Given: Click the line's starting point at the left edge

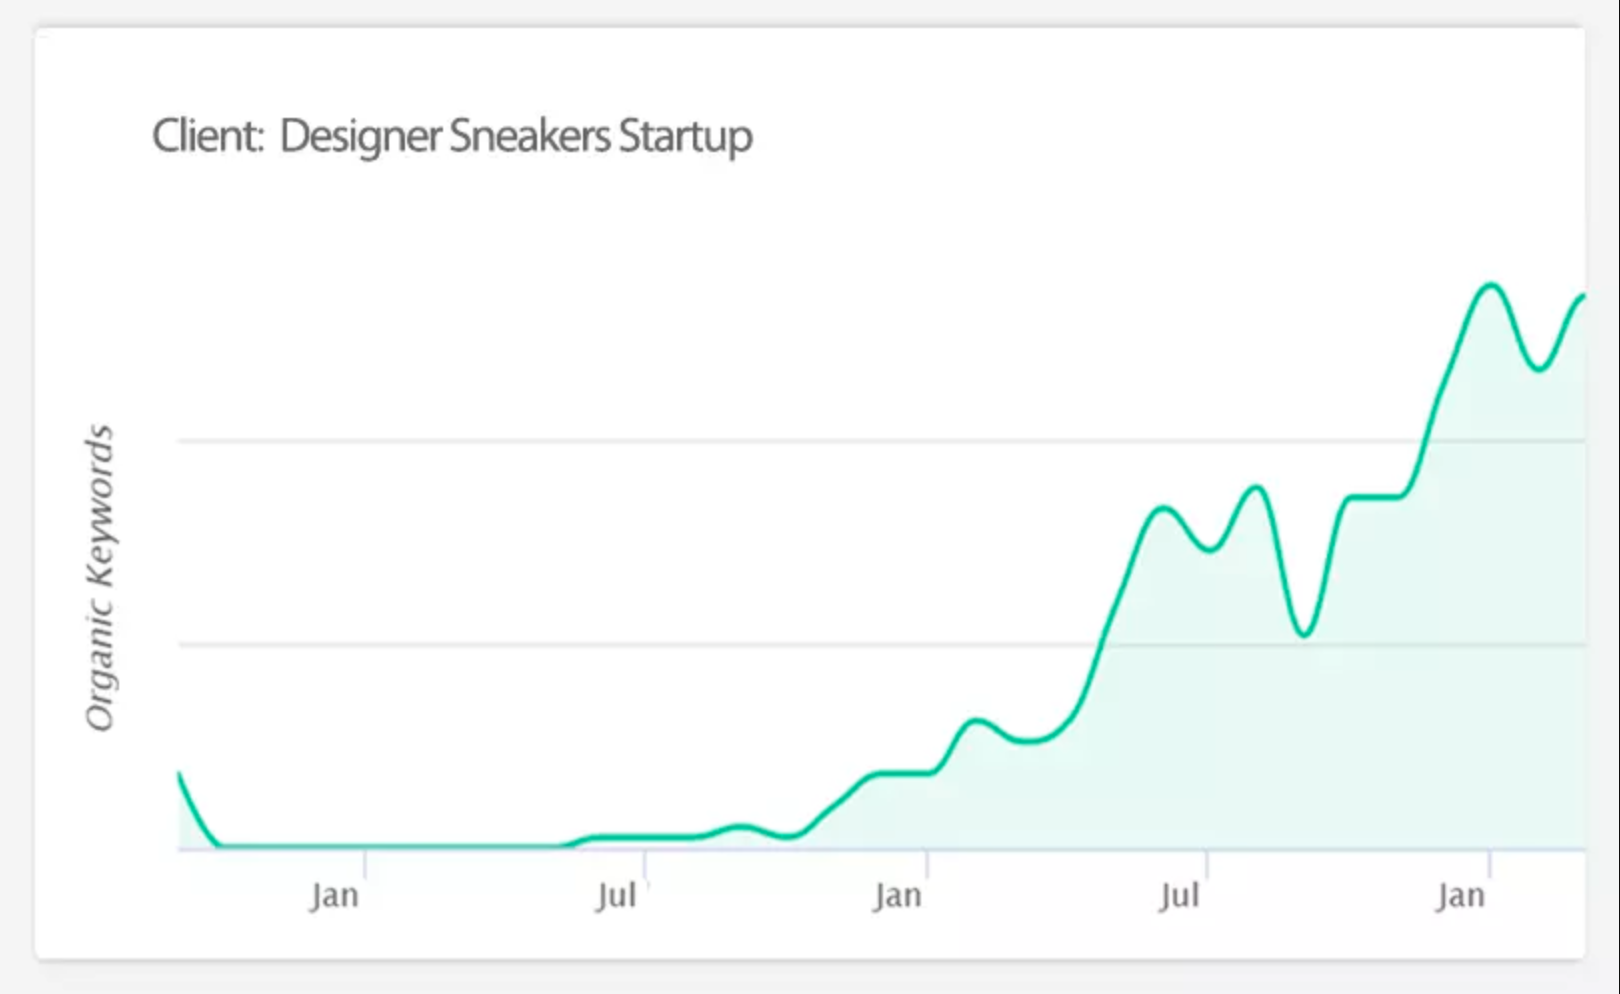Looking at the screenshot, I should coord(180,774).
